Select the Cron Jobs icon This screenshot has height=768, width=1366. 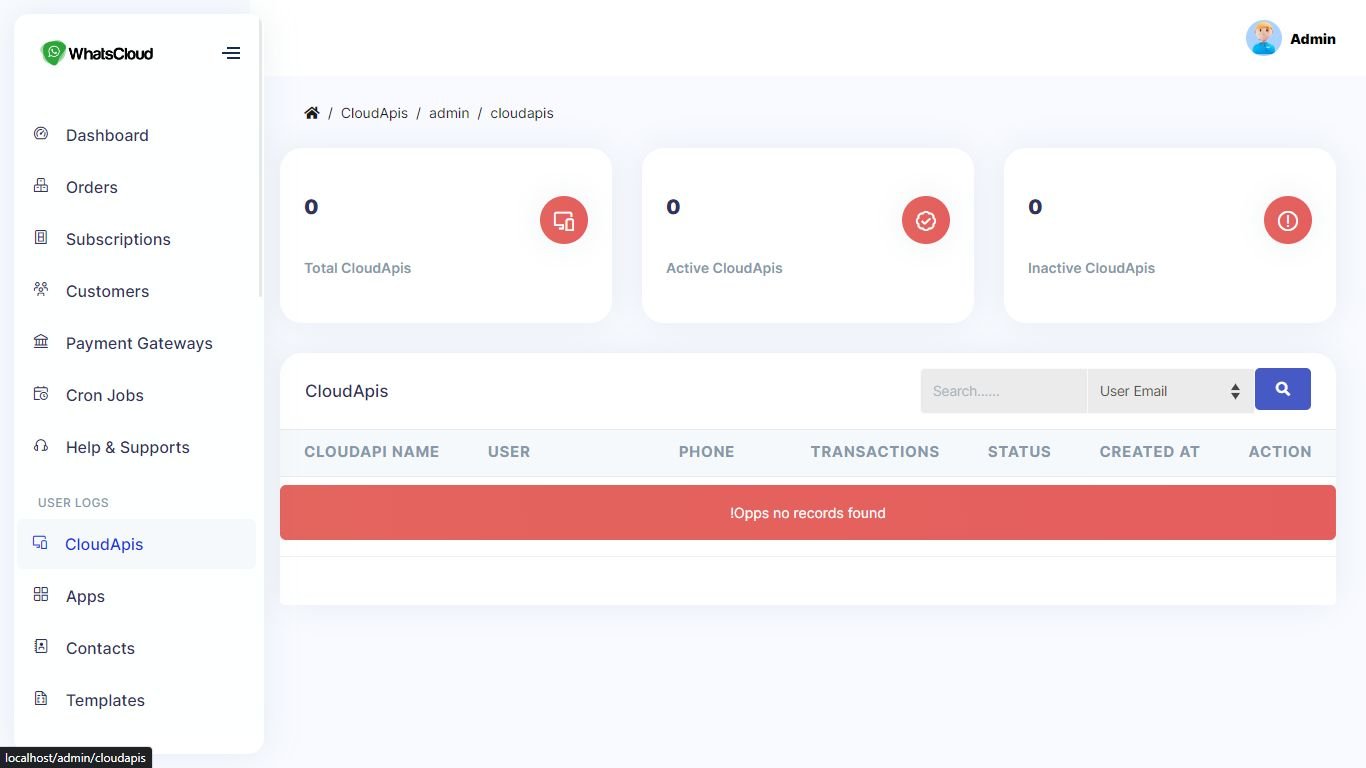pyautogui.click(x=41, y=394)
